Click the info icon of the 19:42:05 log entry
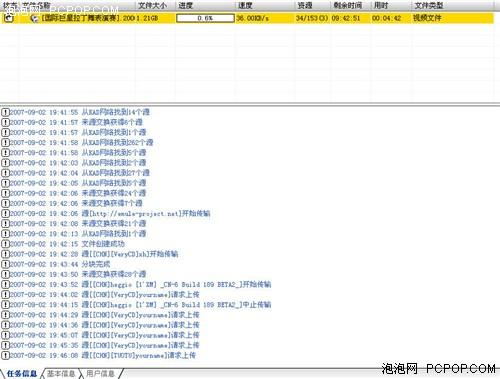Screen dimensions: 500x379 tap(5, 183)
